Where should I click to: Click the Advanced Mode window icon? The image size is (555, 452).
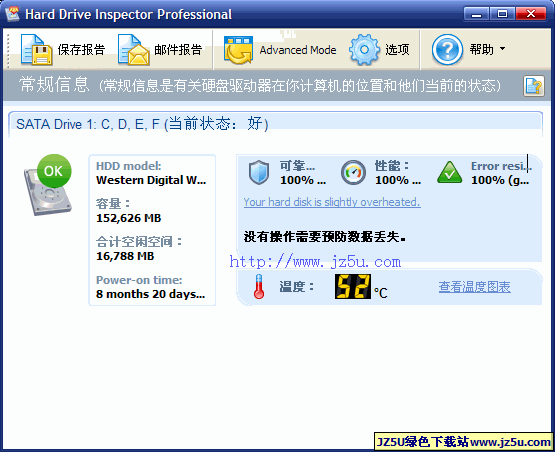[x=238, y=50]
